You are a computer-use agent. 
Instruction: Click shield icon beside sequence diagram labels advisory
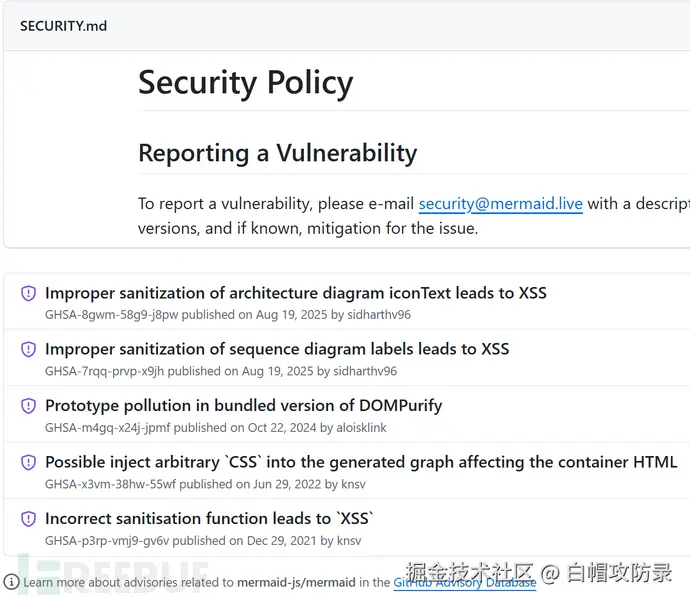click(28, 350)
